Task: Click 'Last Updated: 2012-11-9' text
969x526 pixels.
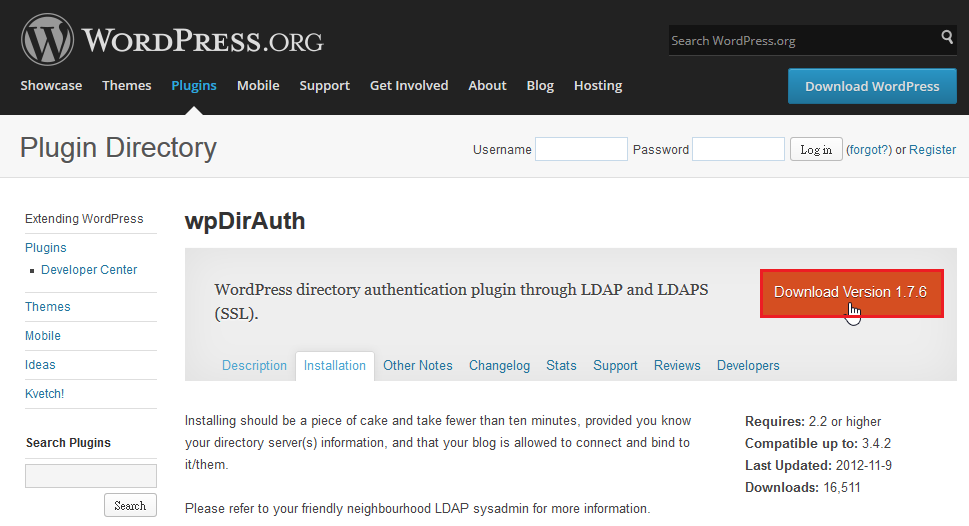Action: (818, 465)
